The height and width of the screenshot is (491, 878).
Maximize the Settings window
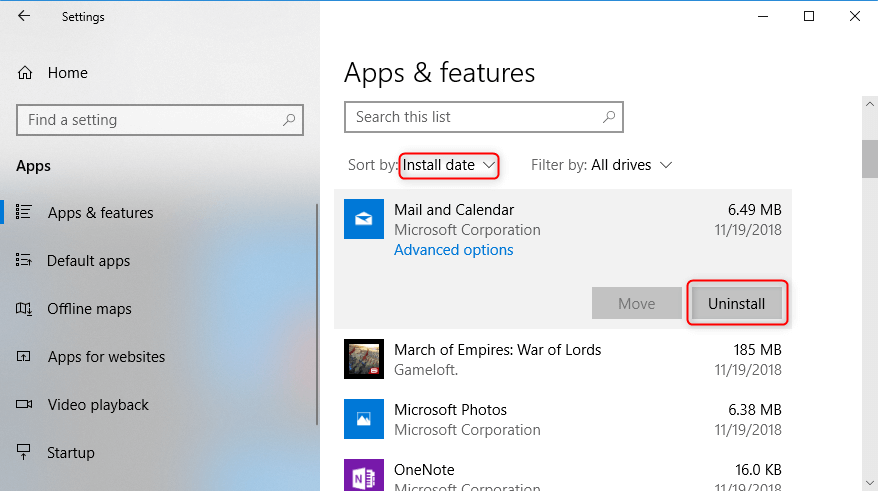point(809,16)
